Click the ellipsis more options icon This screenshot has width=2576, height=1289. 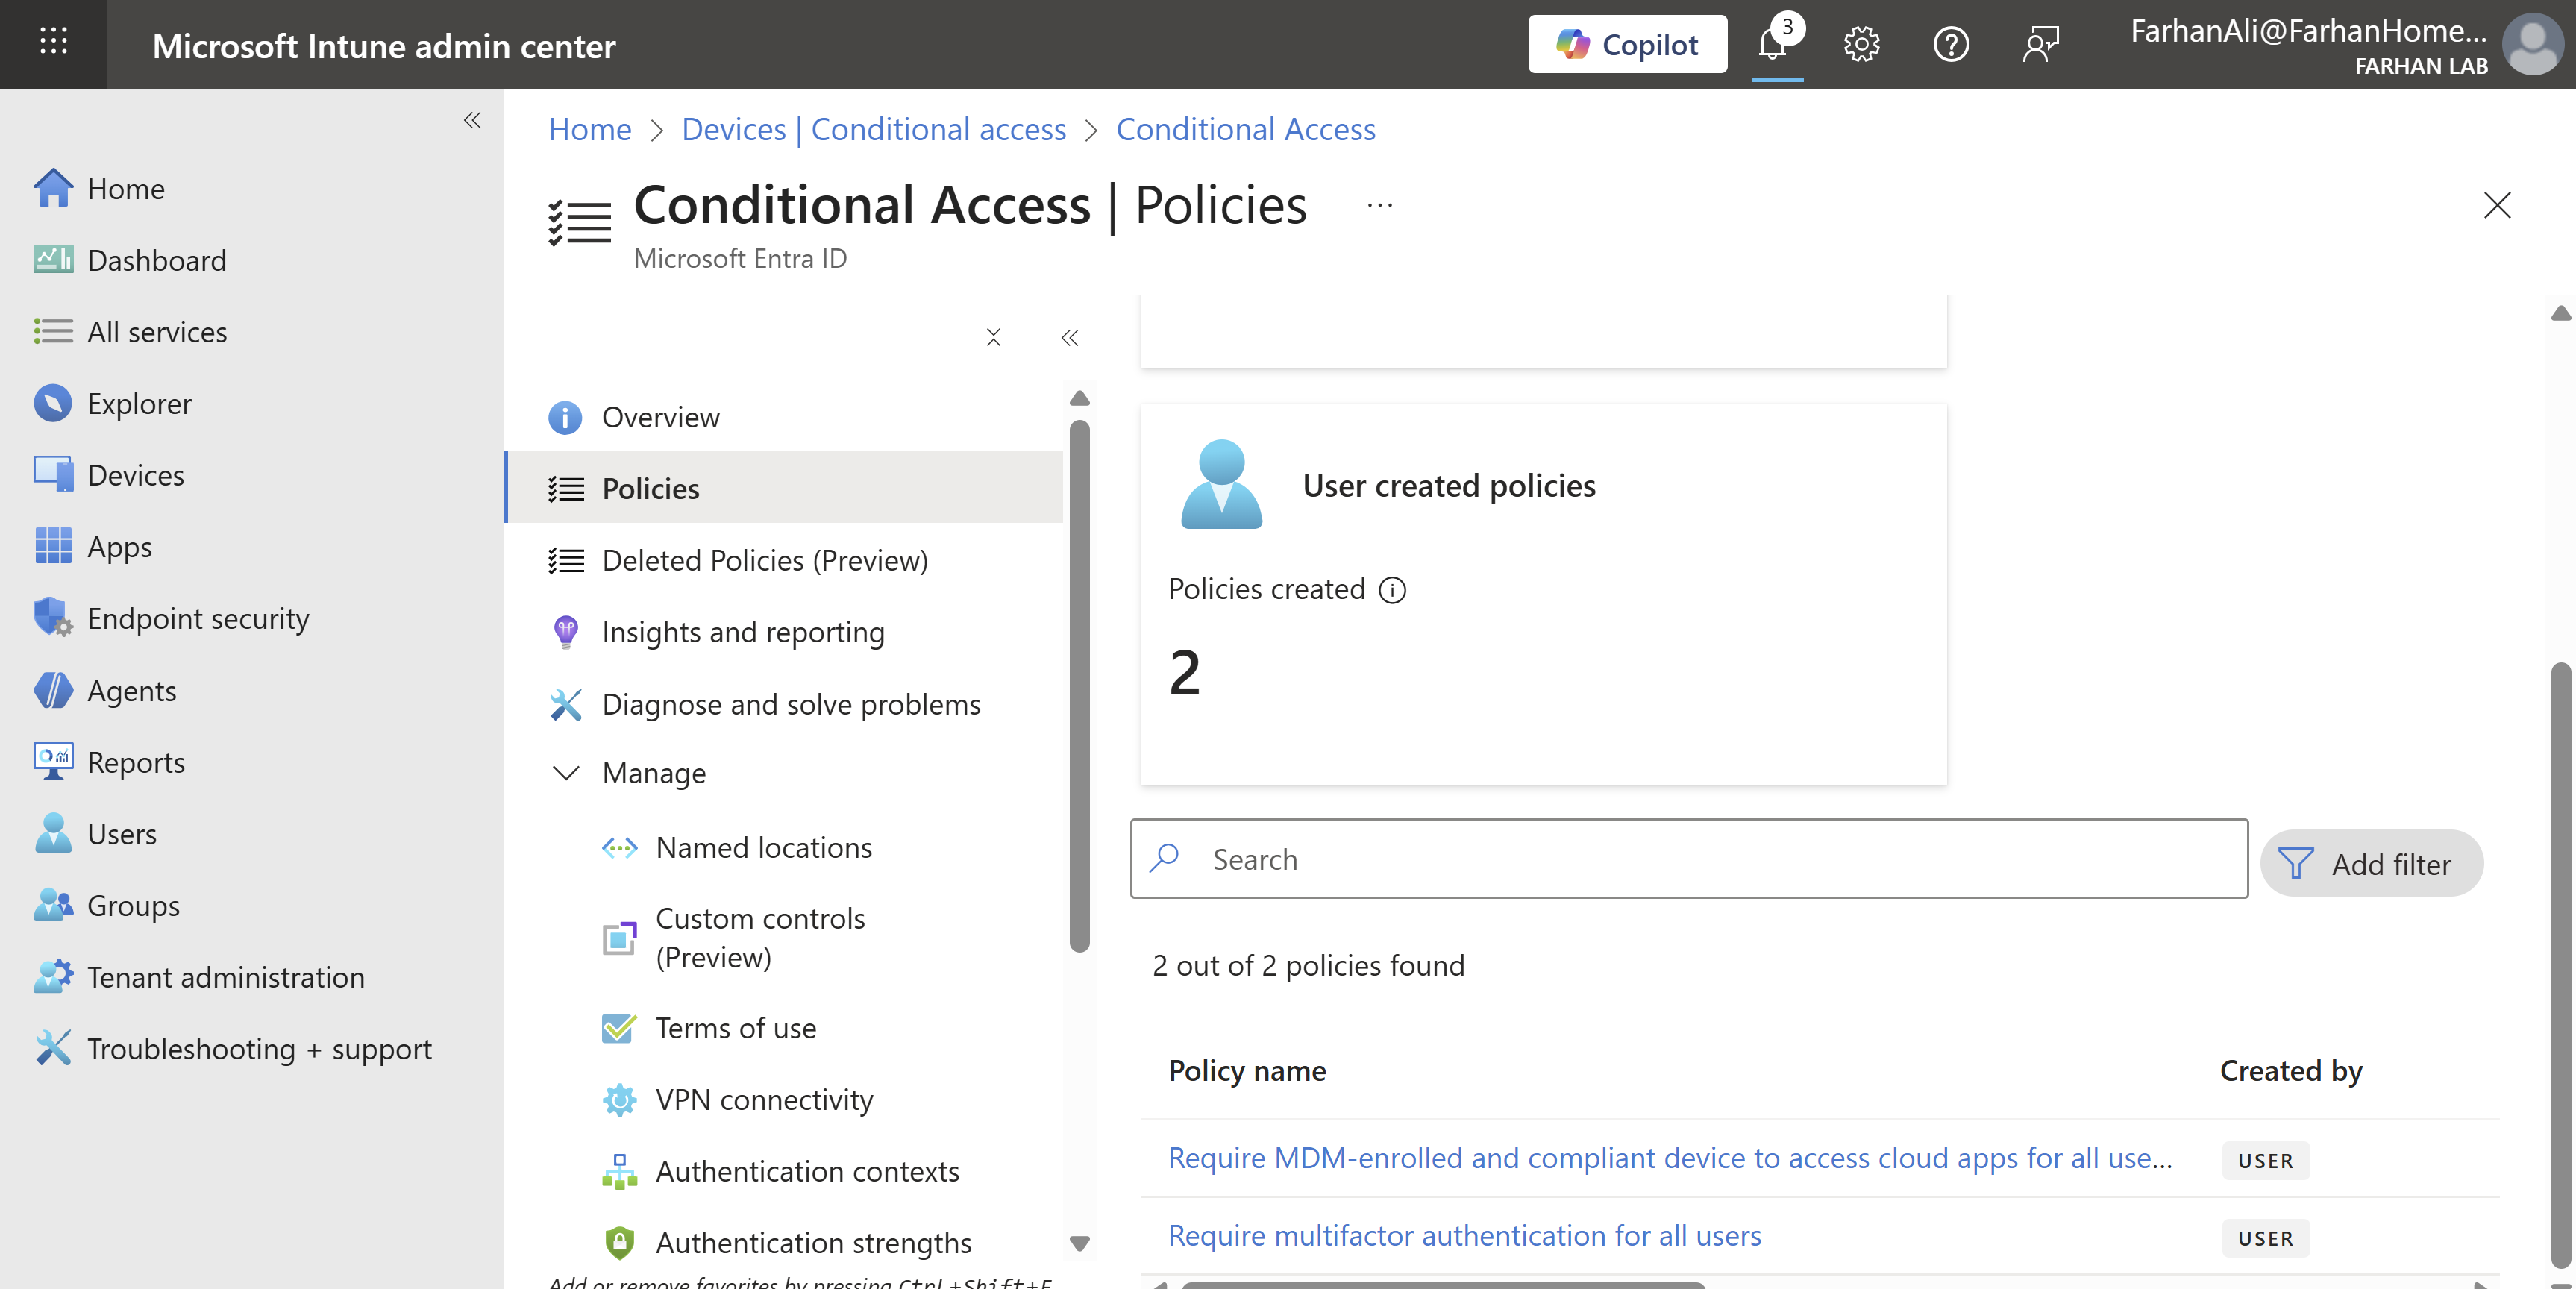(1380, 205)
